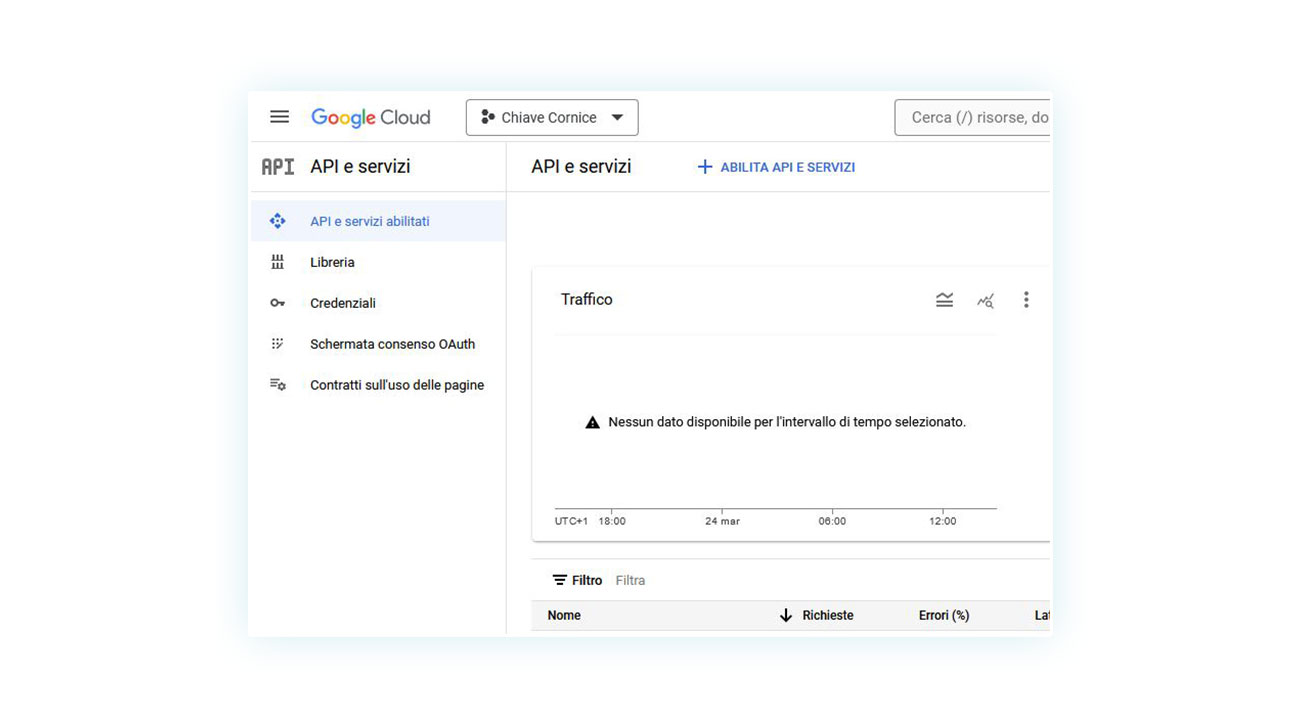
Task: Click the API e servizi sidebar heading
Action: point(360,167)
